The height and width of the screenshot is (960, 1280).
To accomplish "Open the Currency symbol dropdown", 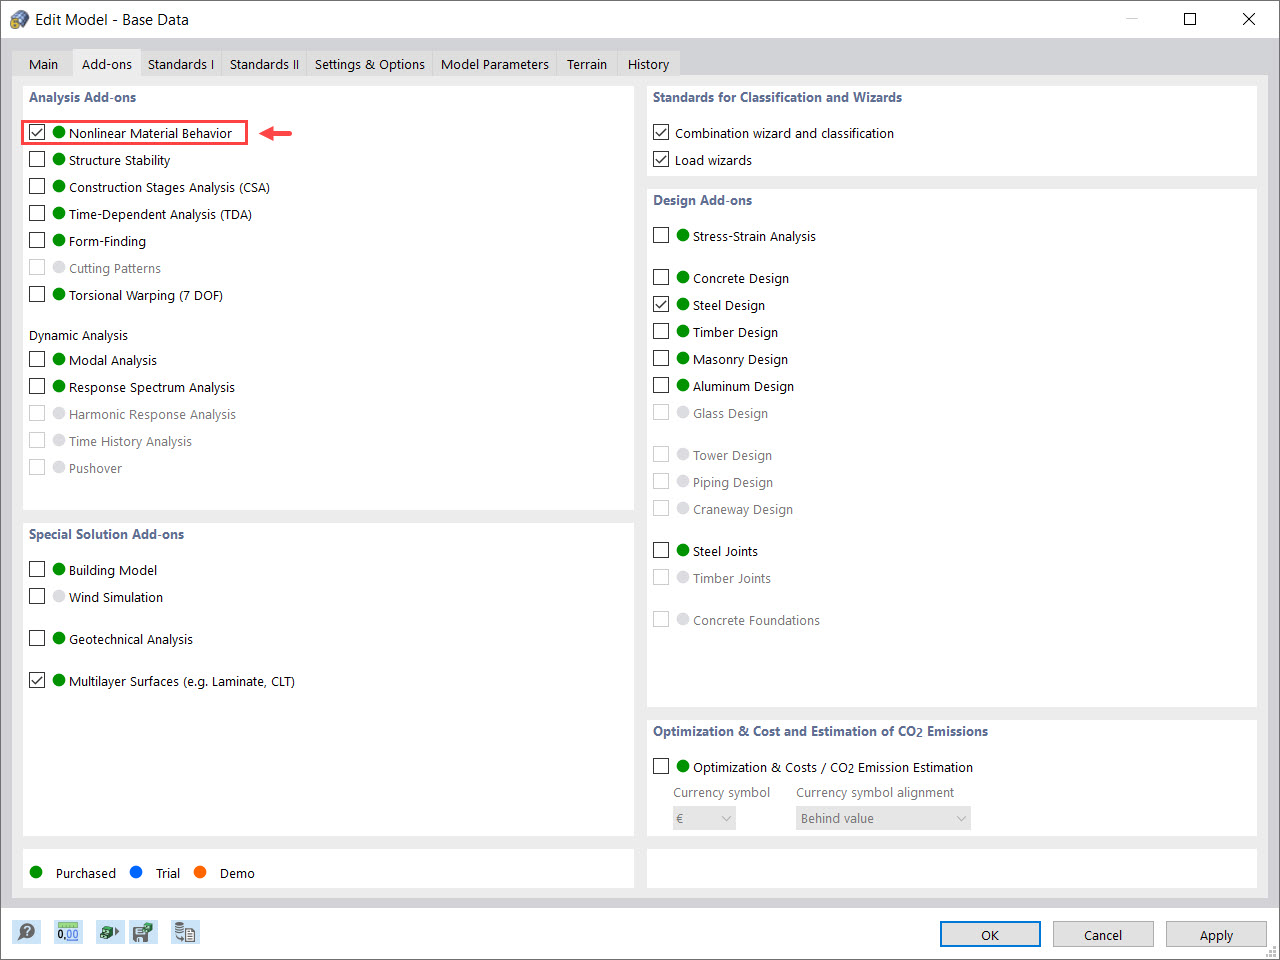I will coord(704,817).
